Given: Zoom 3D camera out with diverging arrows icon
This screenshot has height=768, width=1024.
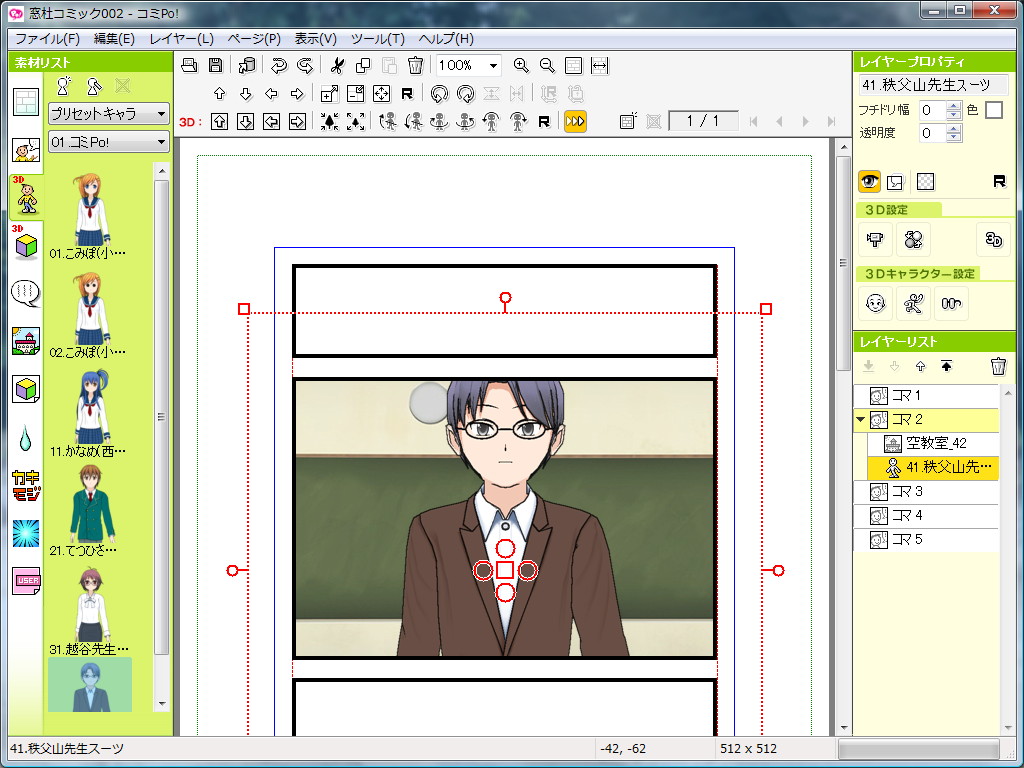Looking at the screenshot, I should [356, 121].
